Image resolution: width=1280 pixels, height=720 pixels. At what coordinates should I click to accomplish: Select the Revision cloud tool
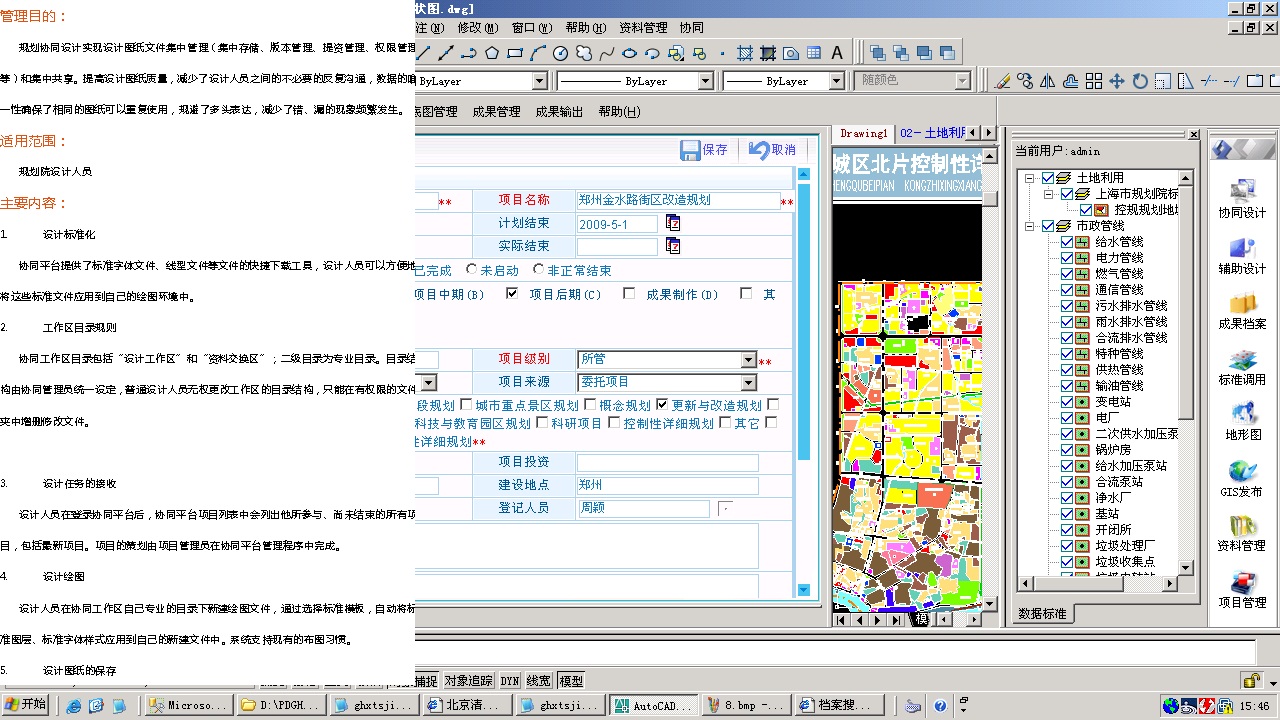pyautogui.click(x=584, y=53)
